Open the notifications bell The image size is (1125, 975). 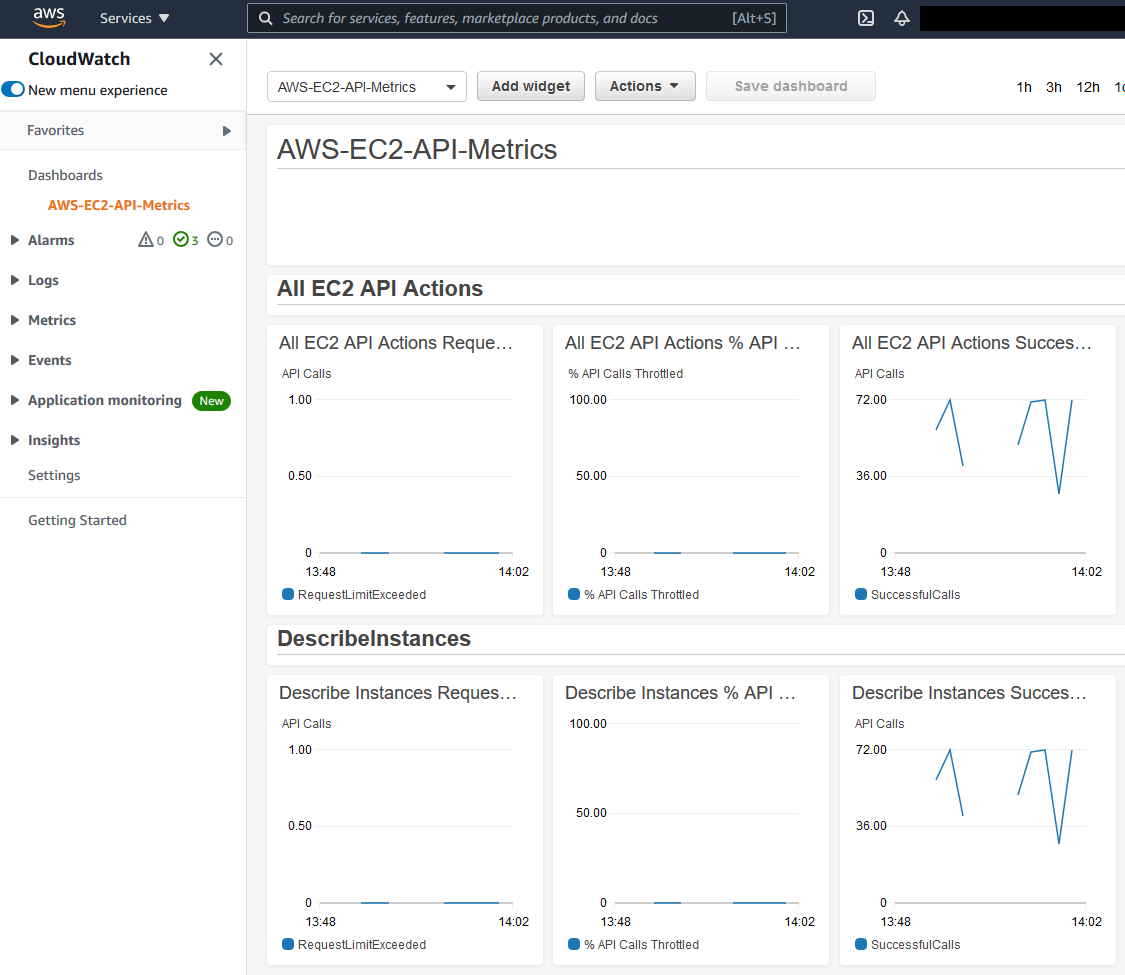tap(901, 18)
